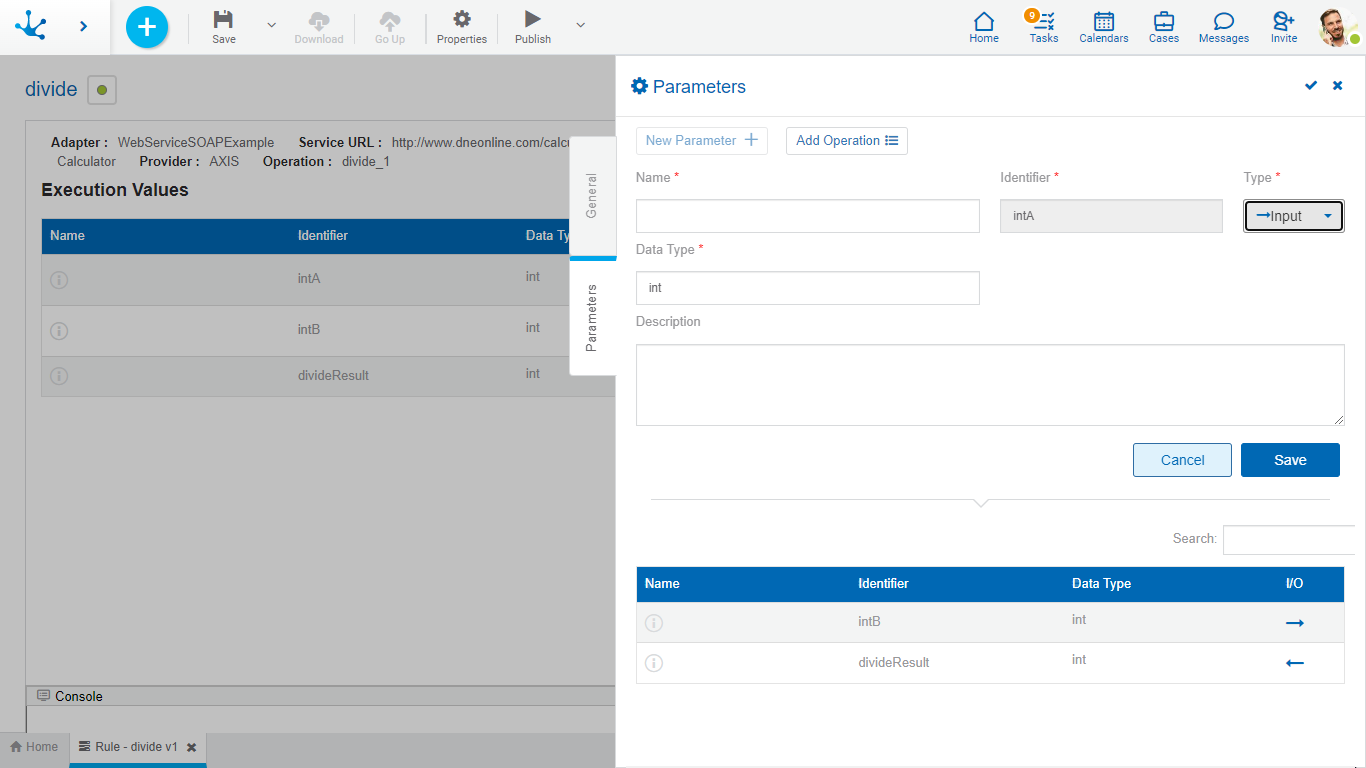Expand the Publish options arrow
Screen dimensions: 1366x768
click(580, 25)
